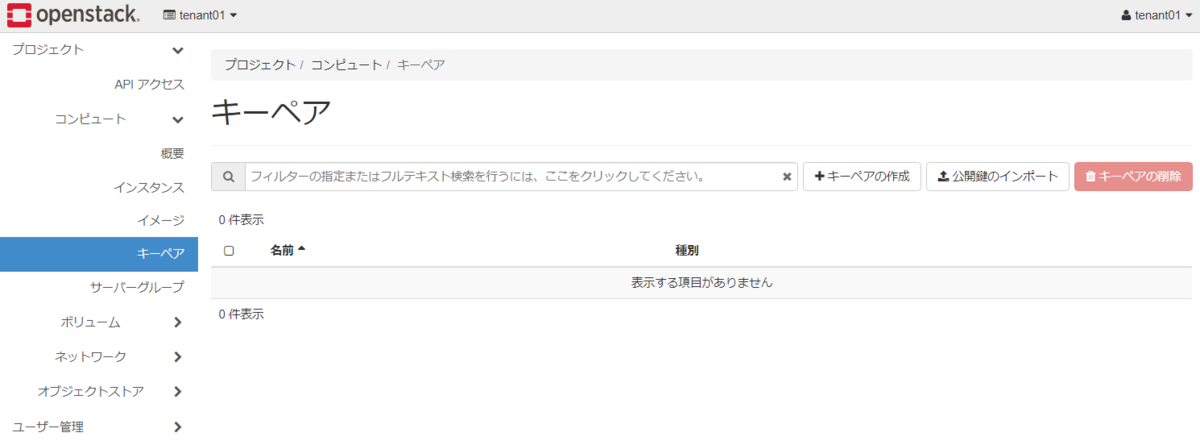
Task: Click the OpenStack logo
Action: pyautogui.click(x=72, y=15)
